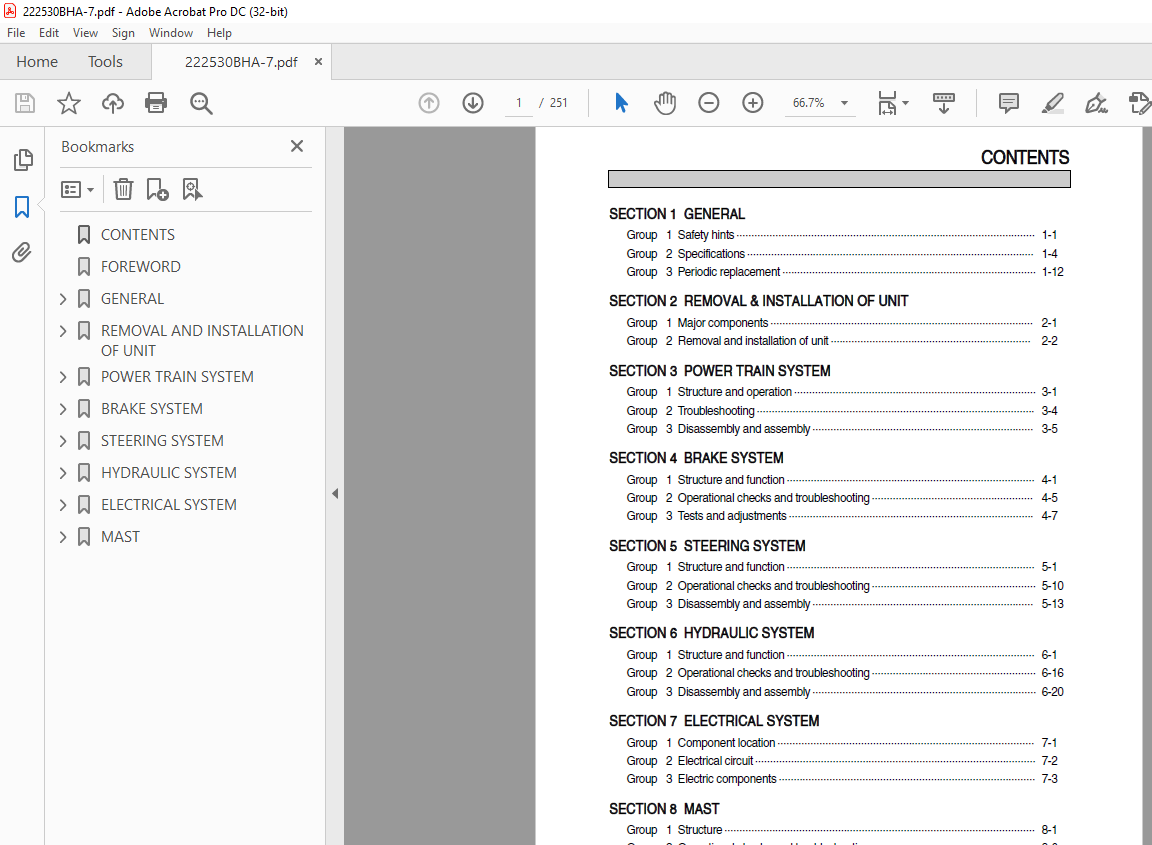Open the Window menu
Screen dimensions: 1152x845
click(170, 33)
